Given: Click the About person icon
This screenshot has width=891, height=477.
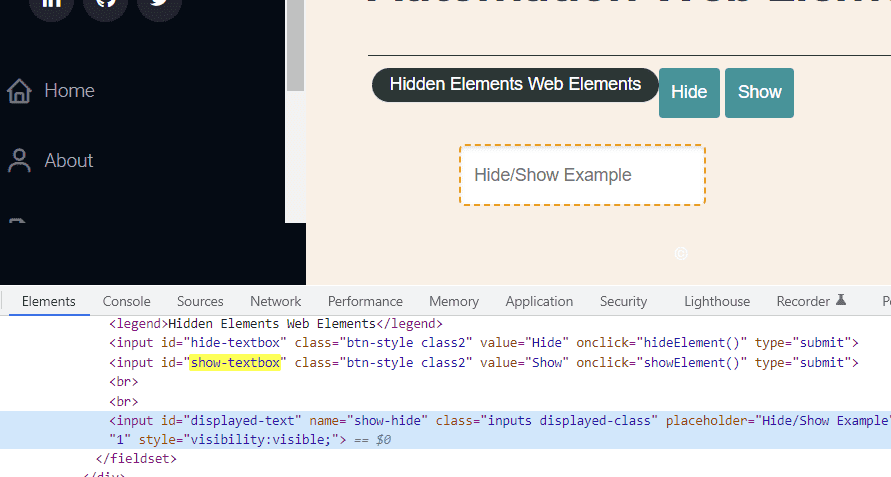Looking at the screenshot, I should tap(19, 160).
